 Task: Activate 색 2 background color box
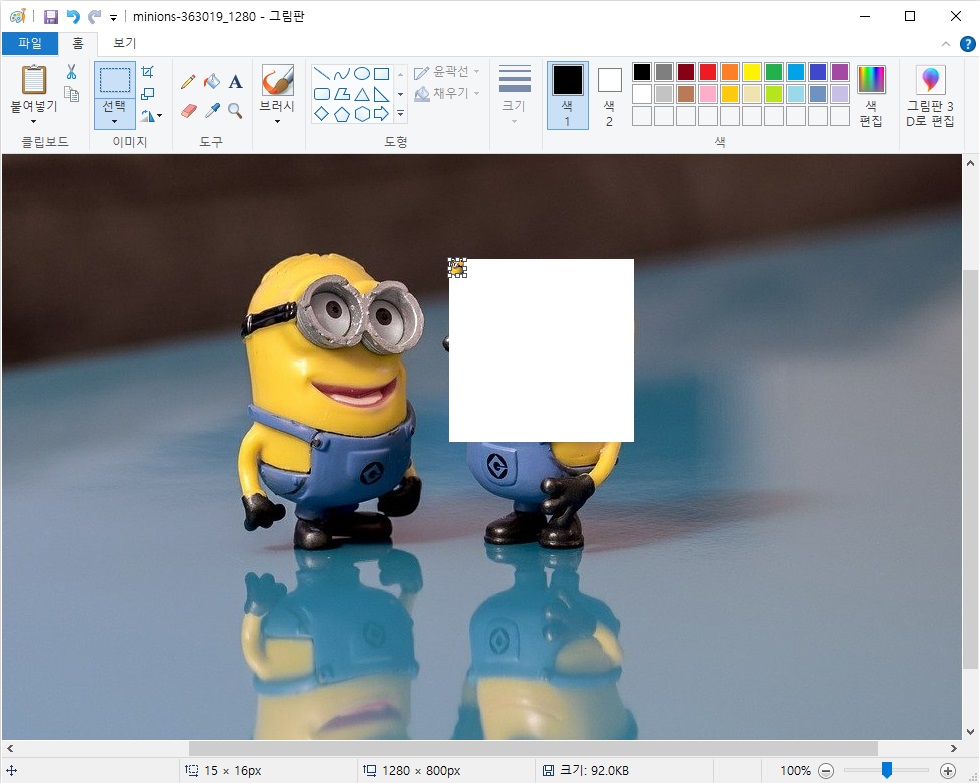pyautogui.click(x=609, y=95)
